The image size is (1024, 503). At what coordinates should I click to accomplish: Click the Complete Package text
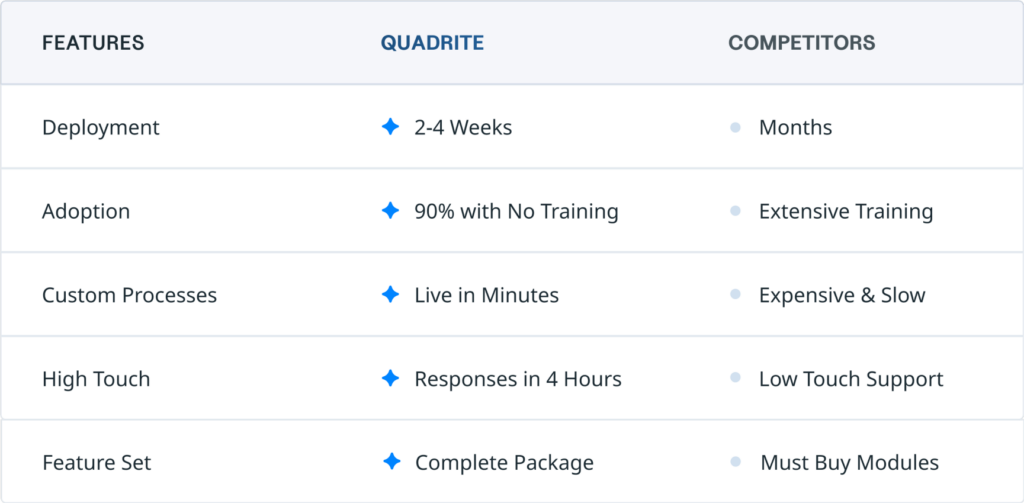(505, 463)
